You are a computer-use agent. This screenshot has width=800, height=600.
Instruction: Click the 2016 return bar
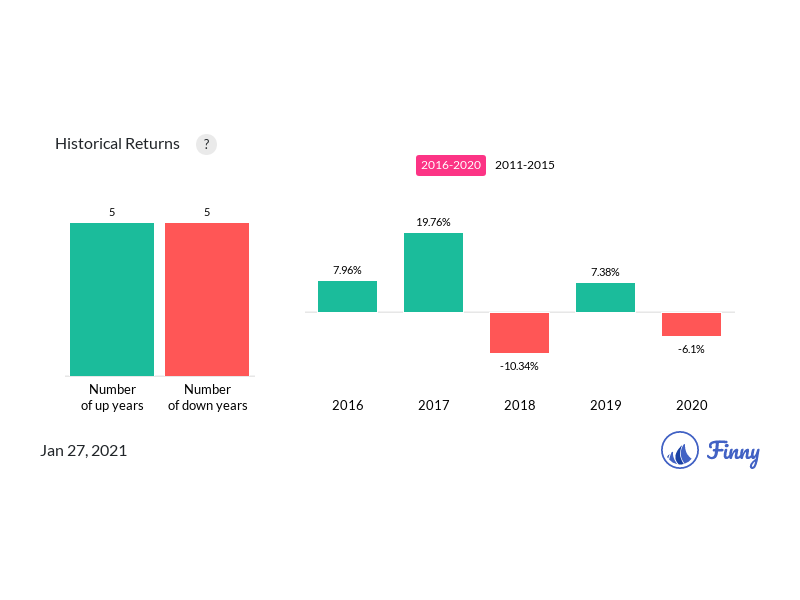(347, 297)
